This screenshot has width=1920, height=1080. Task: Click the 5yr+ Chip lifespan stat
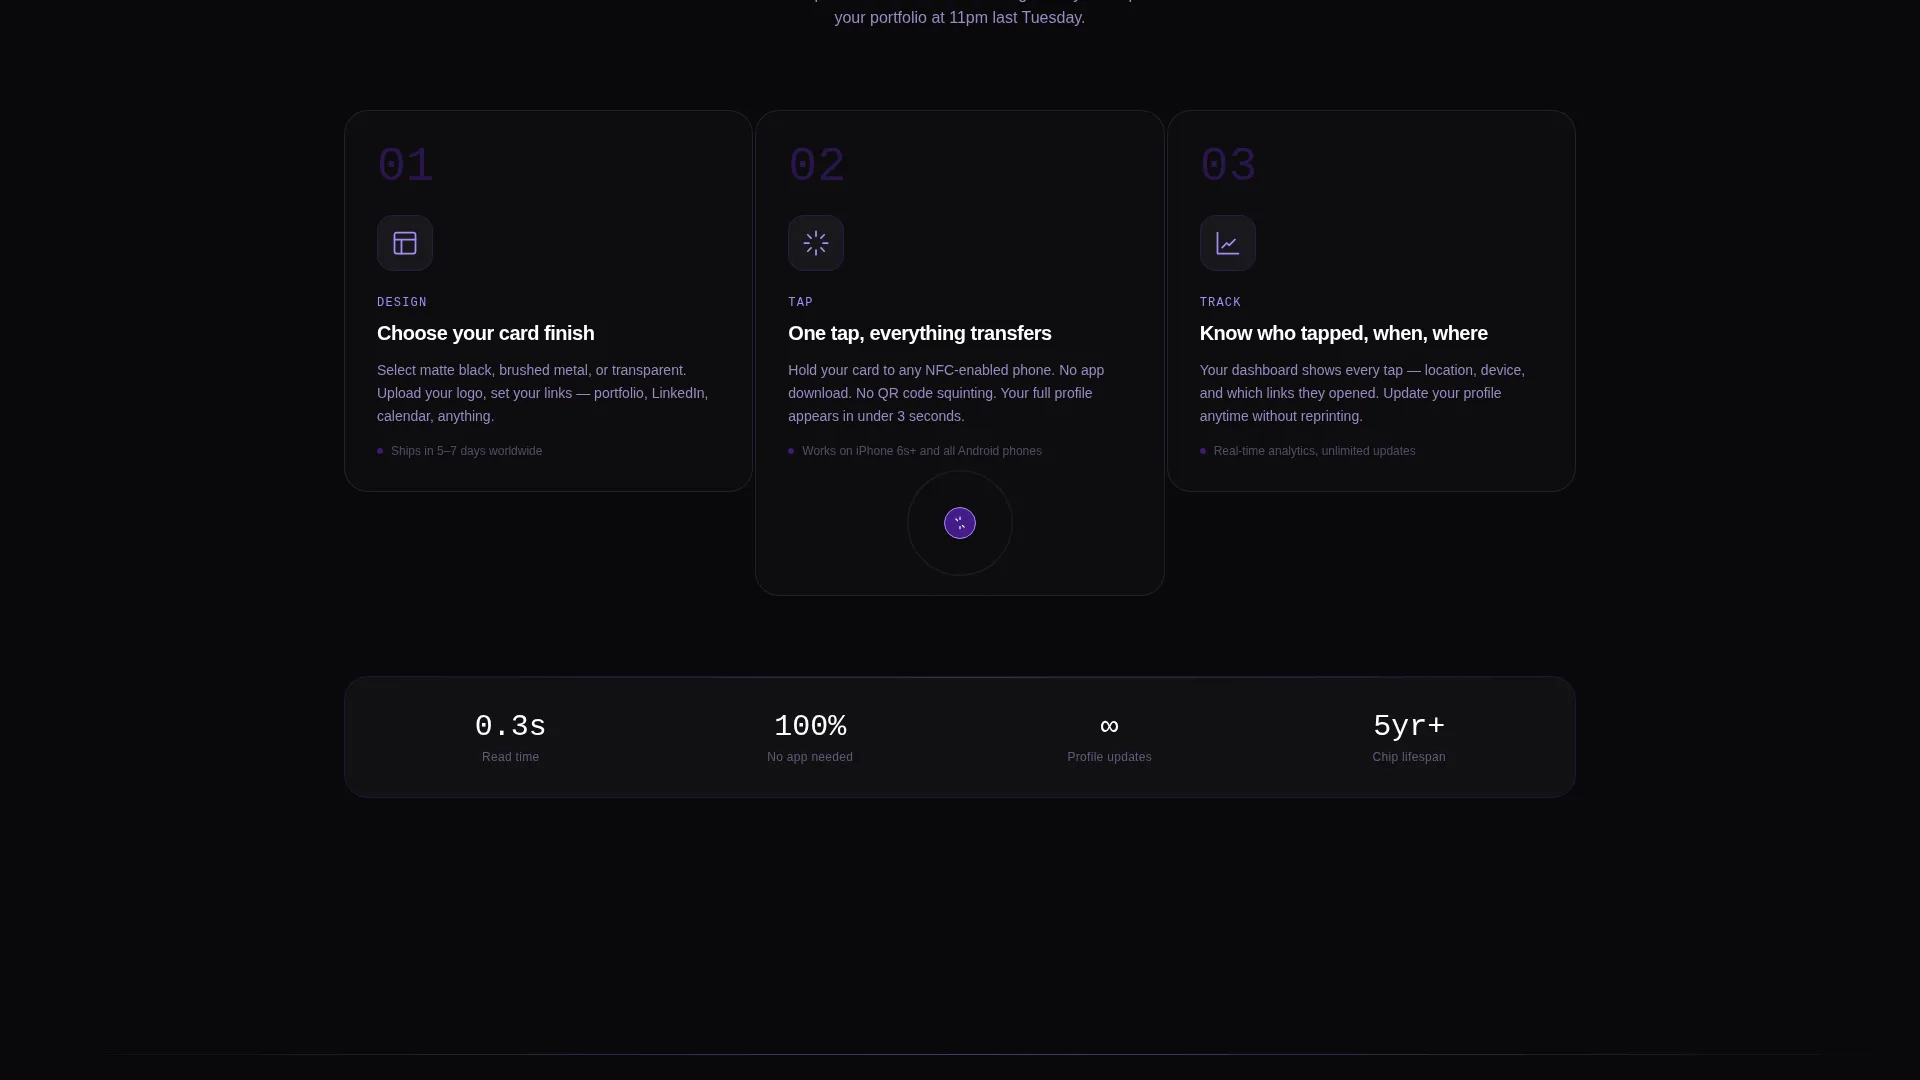pyautogui.click(x=1409, y=737)
